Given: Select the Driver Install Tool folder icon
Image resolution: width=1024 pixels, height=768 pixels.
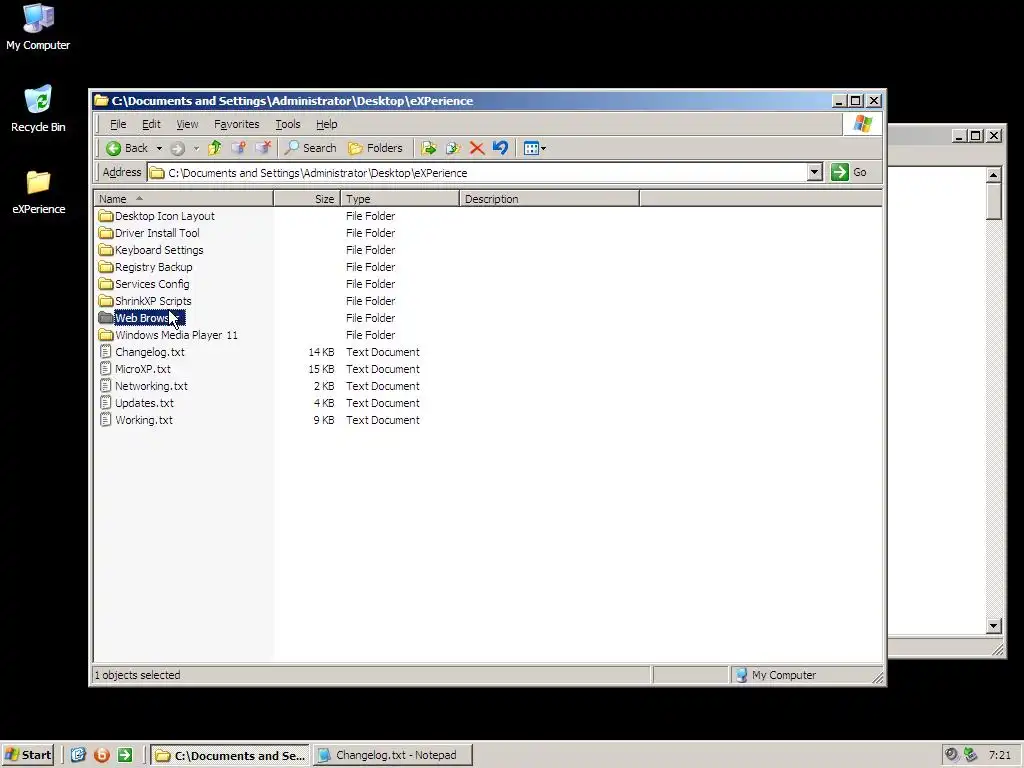Looking at the screenshot, I should [106, 232].
